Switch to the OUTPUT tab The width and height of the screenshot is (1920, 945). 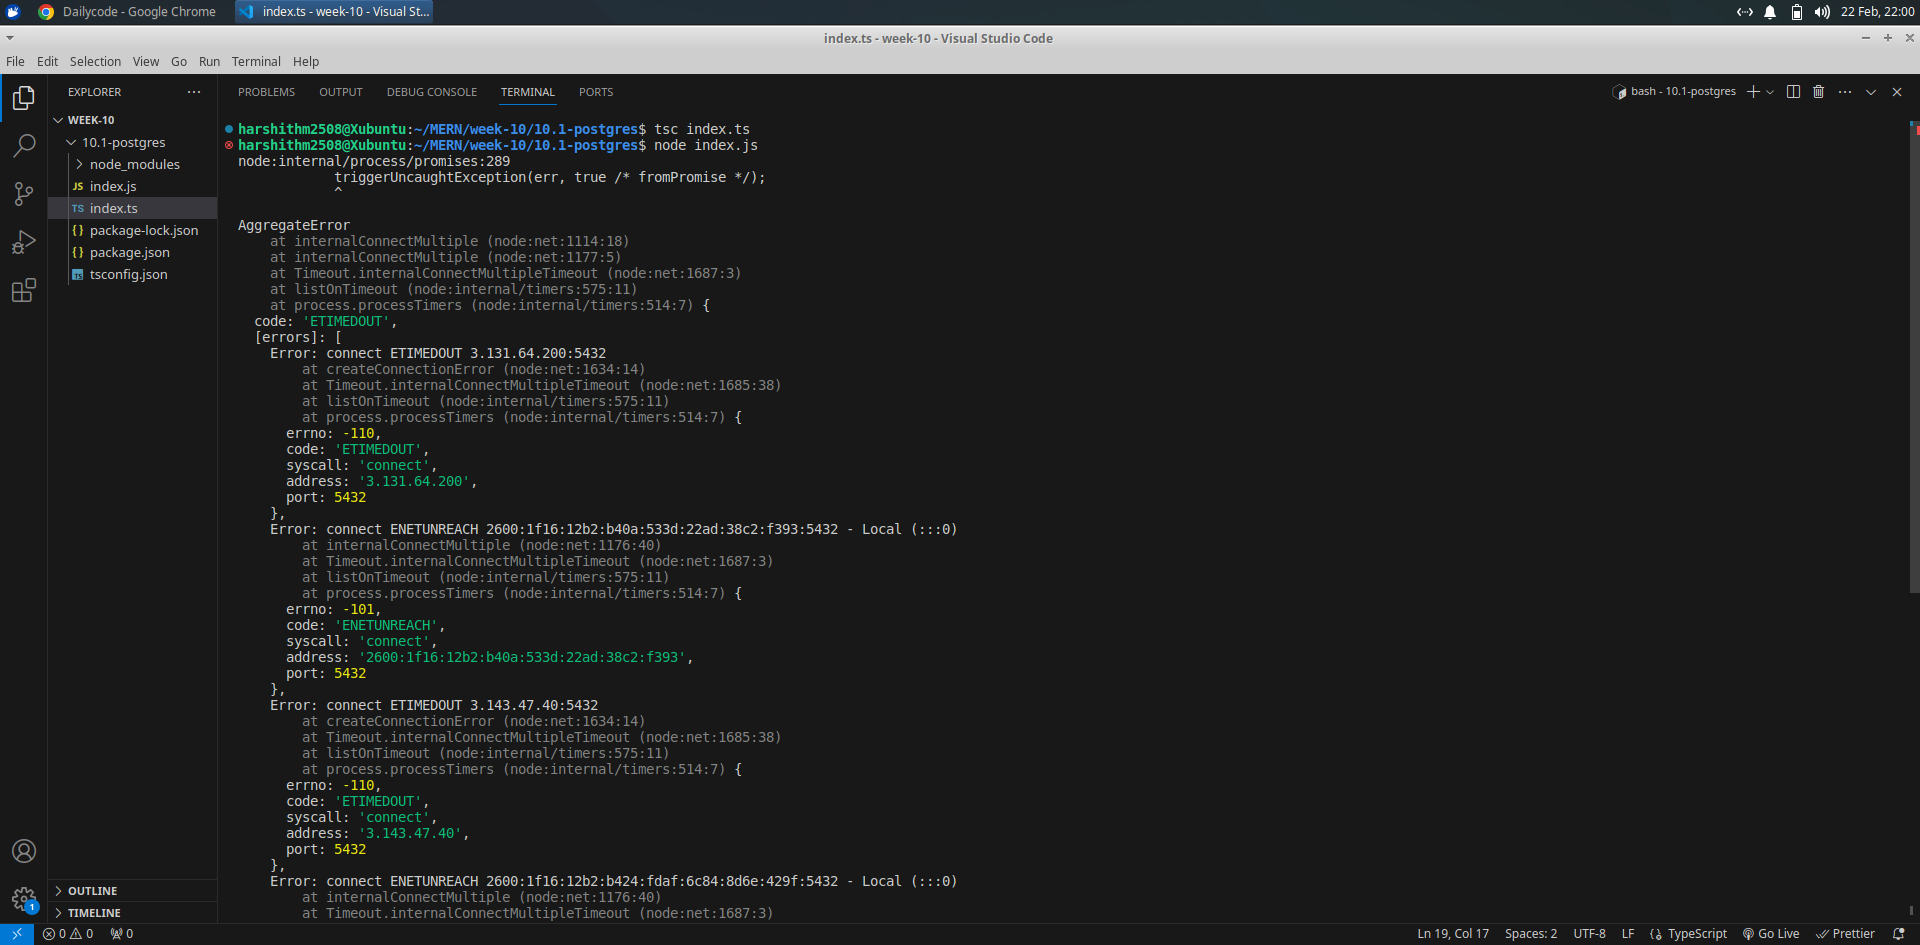(341, 92)
